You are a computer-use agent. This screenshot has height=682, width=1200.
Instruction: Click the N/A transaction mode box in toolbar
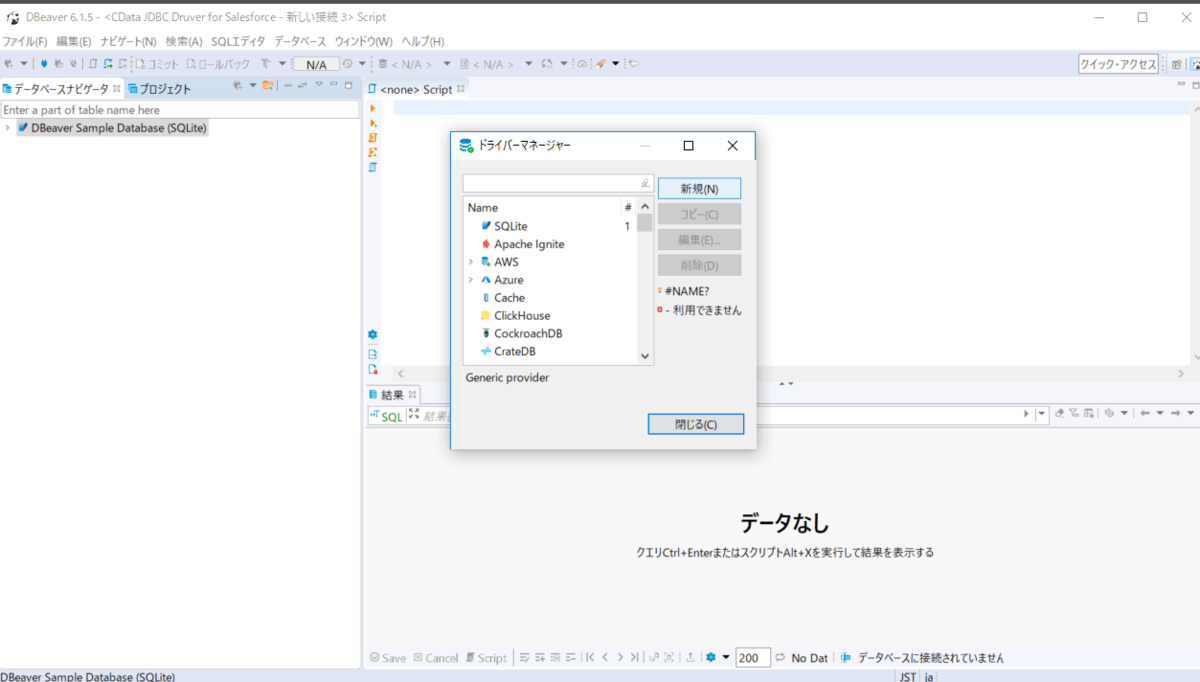coord(316,64)
